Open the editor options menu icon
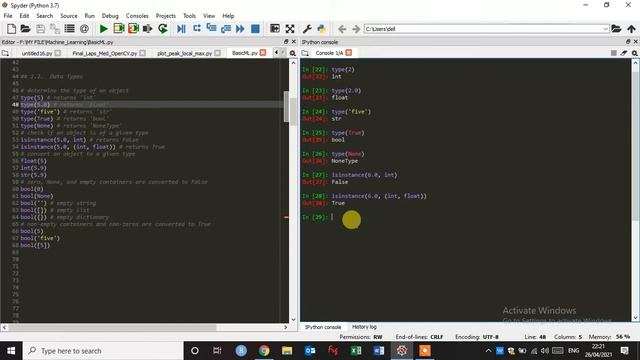This screenshot has width=640, height=360. (x=293, y=53)
